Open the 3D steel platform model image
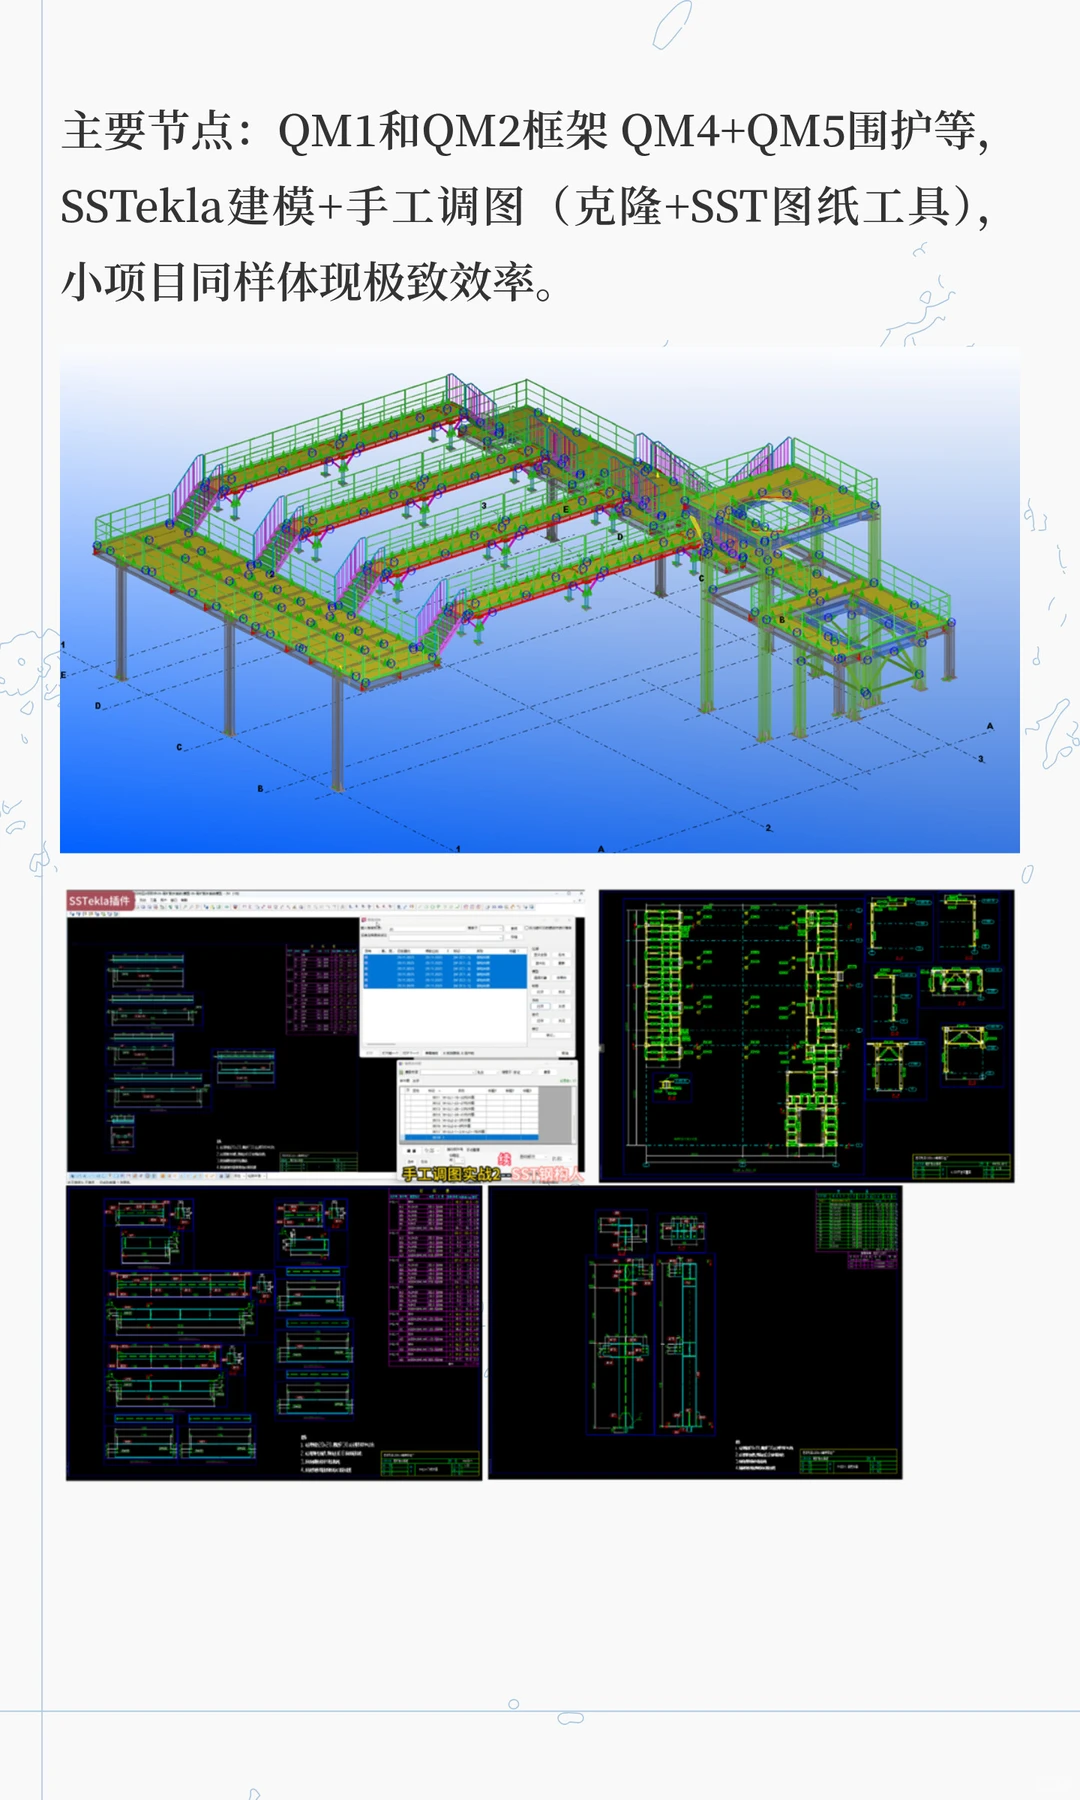The height and width of the screenshot is (1800, 1080). 540,600
